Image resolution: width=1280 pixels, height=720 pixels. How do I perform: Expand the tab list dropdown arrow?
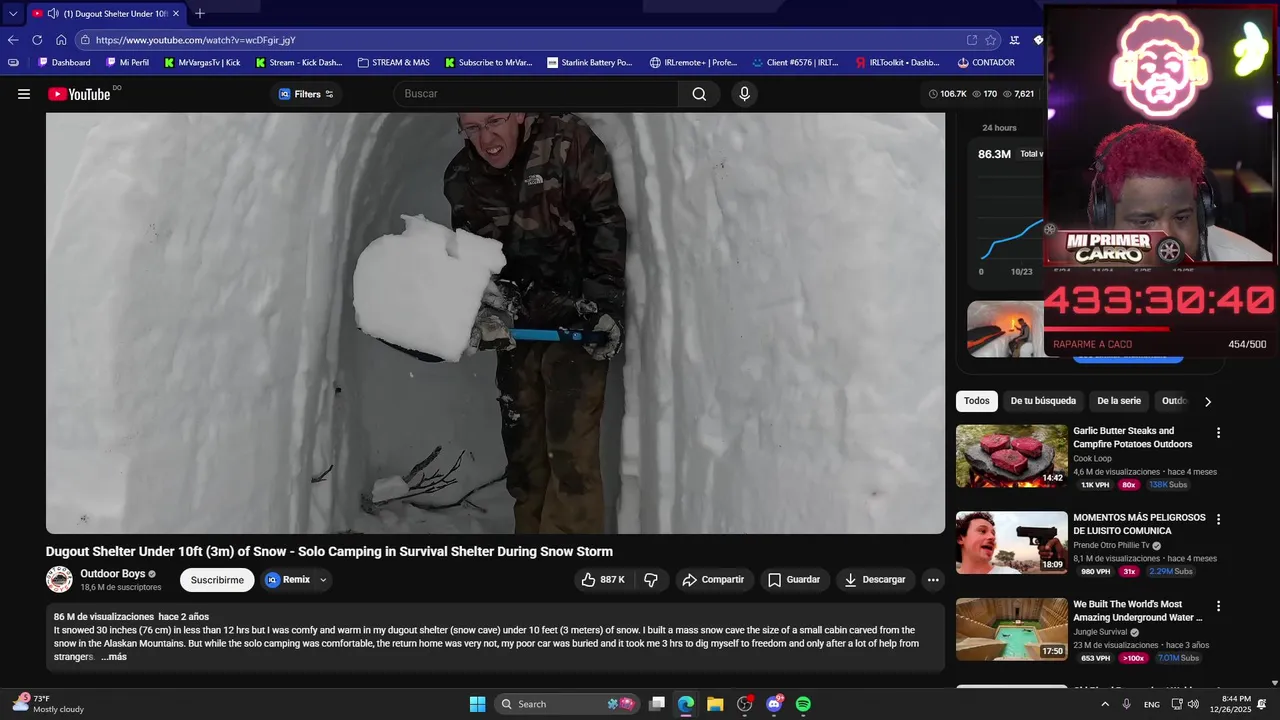13,13
